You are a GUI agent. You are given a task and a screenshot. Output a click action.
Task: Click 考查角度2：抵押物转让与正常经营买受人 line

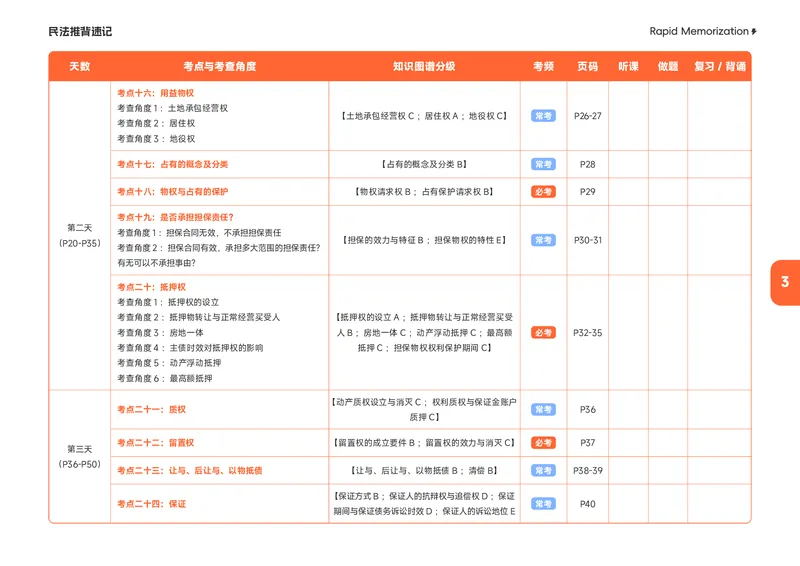(x=198, y=317)
